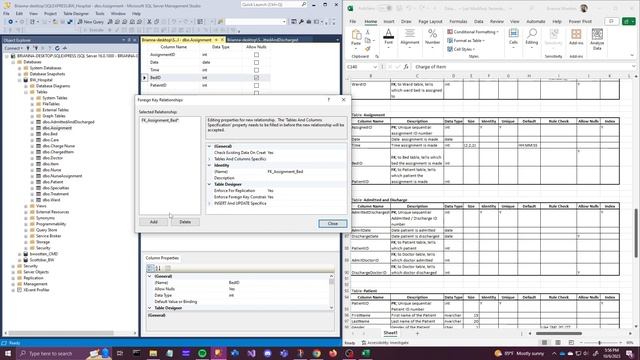Viewport: 640px width, 360px height.
Task: Open Visual Studio from the taskbar
Action: [x=251, y=353]
